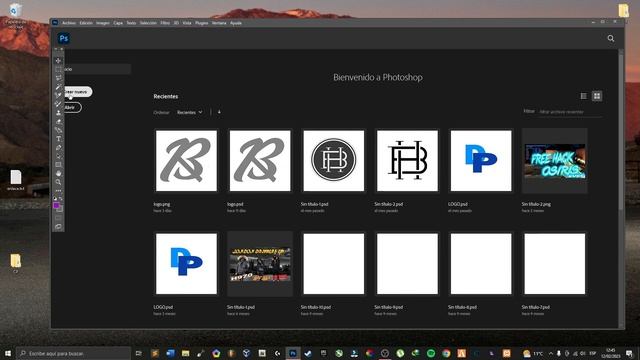Swap foreground and background colors
The height and width of the screenshot is (360, 640).
[x=61, y=198]
